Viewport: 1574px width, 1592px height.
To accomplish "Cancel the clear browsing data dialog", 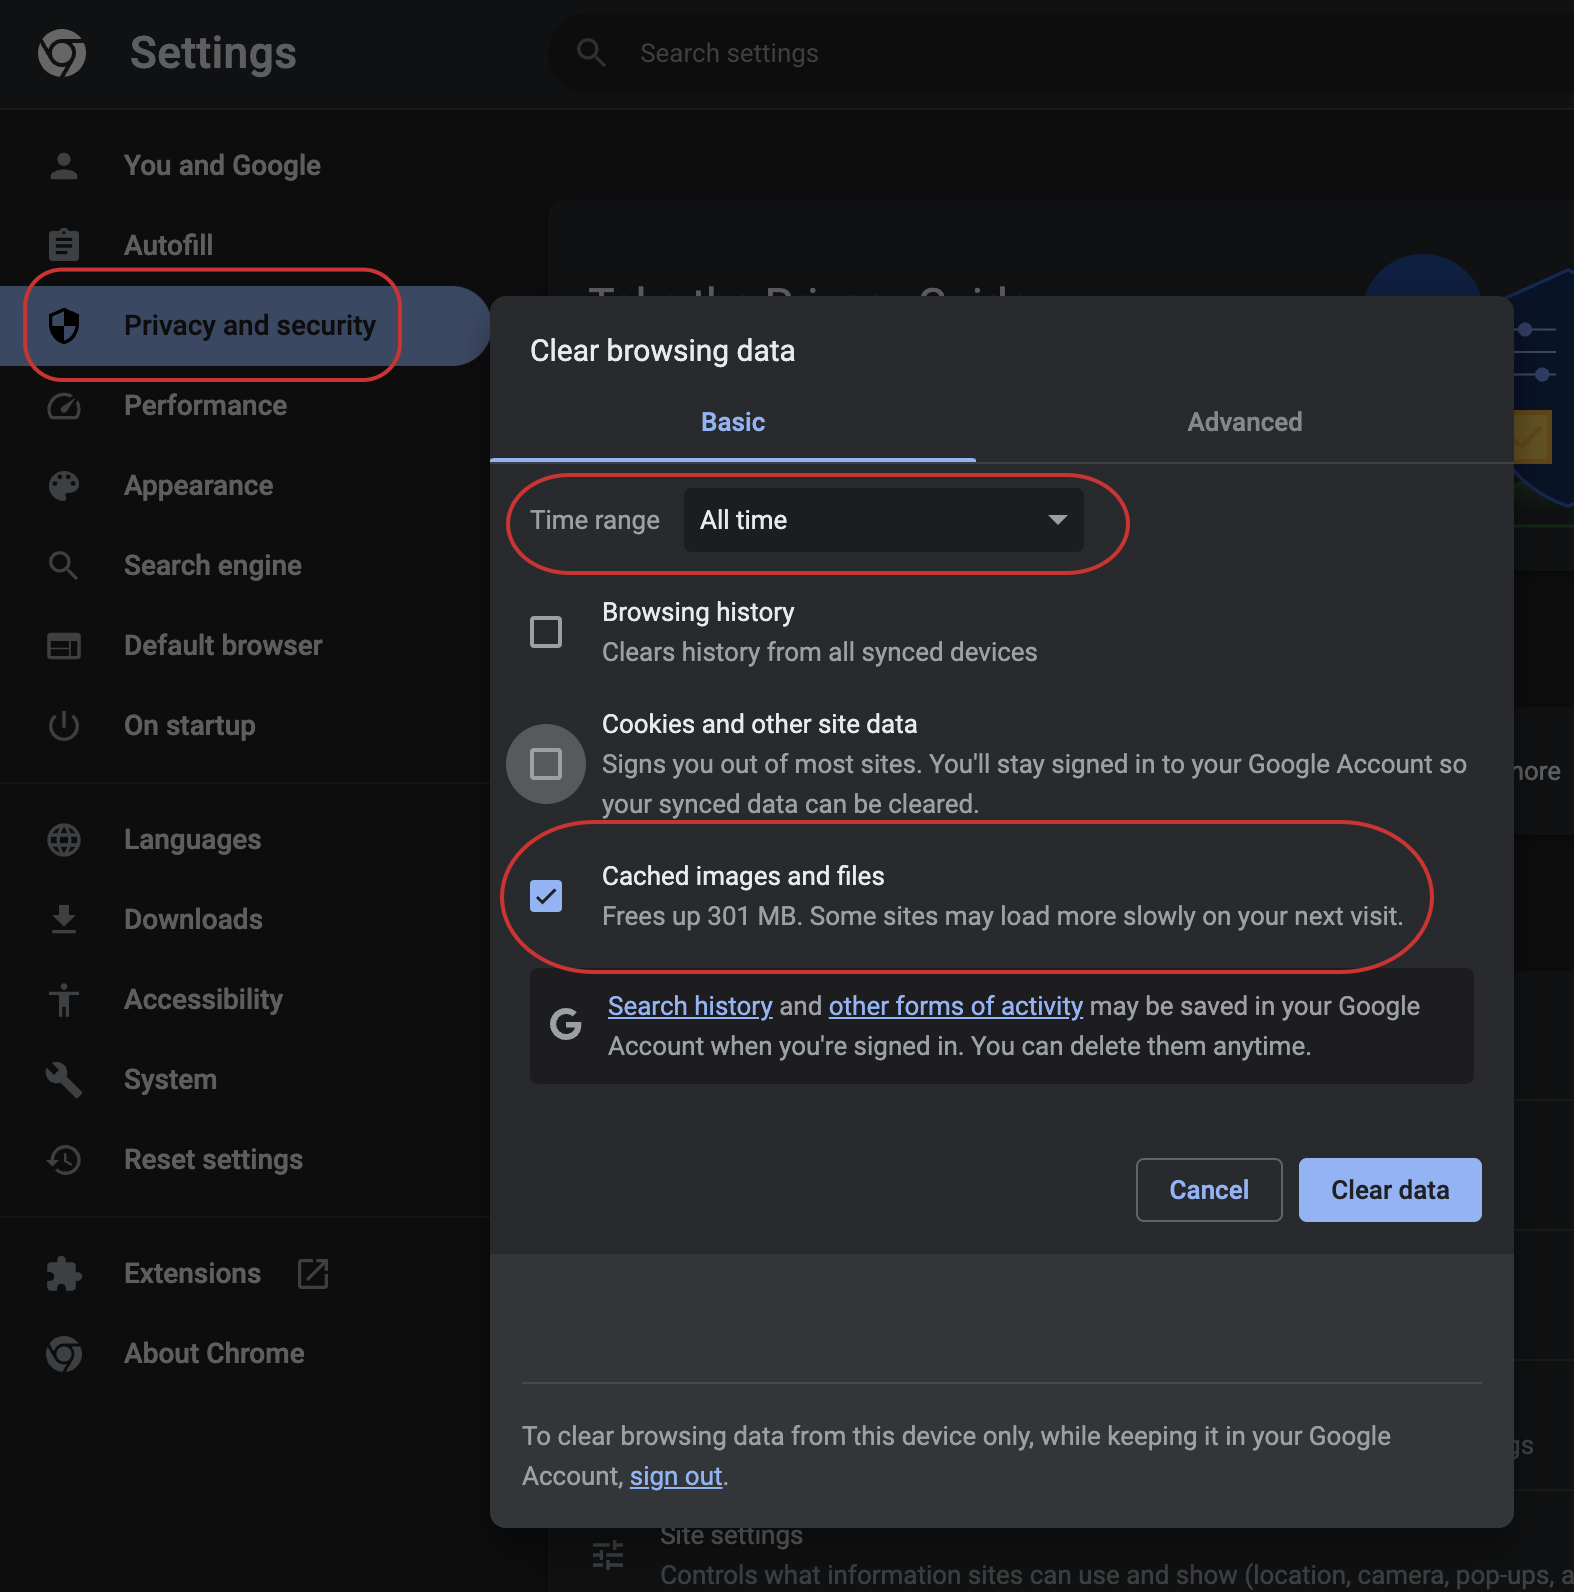I will [x=1208, y=1190].
